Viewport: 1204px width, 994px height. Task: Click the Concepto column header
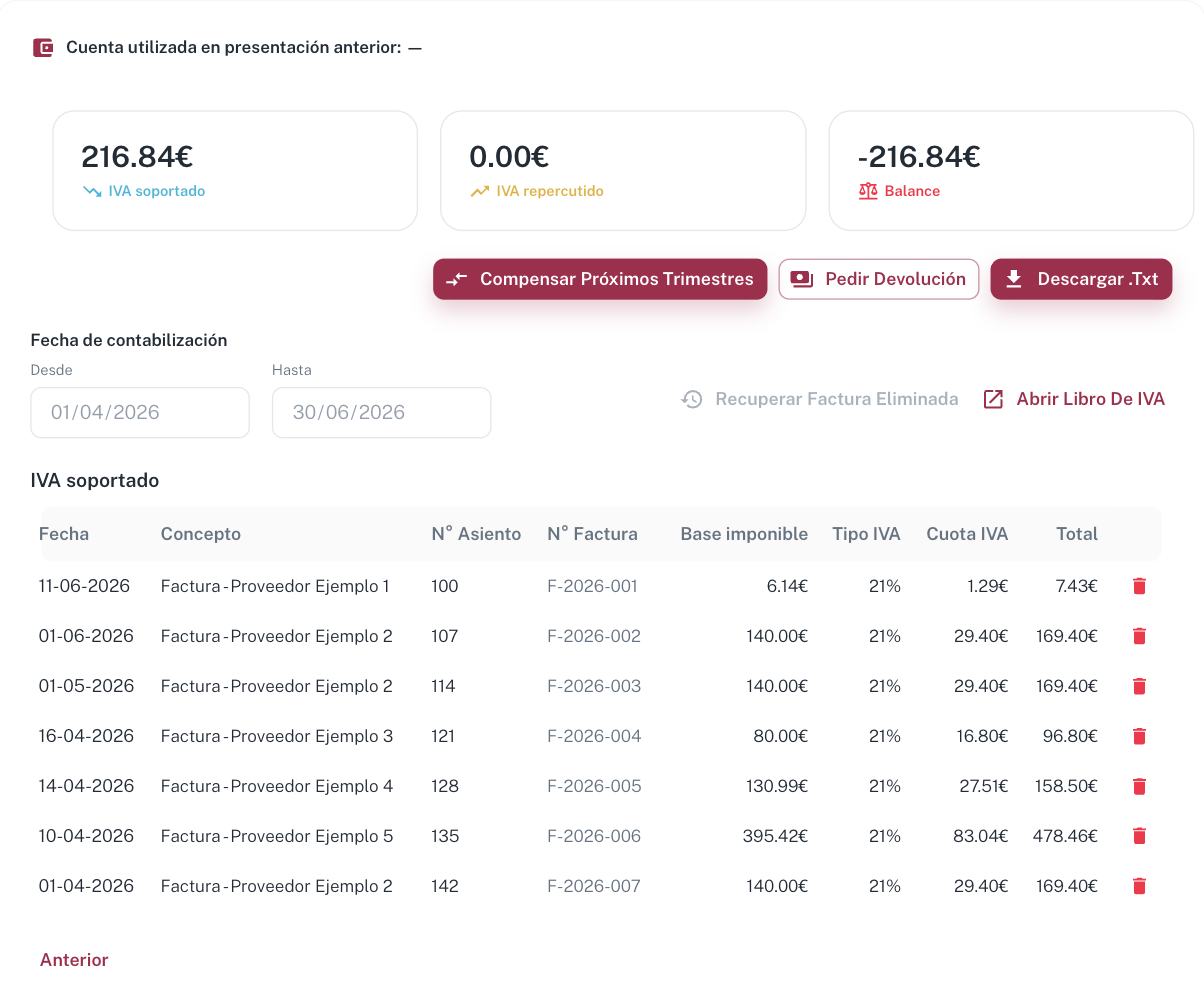(x=201, y=534)
